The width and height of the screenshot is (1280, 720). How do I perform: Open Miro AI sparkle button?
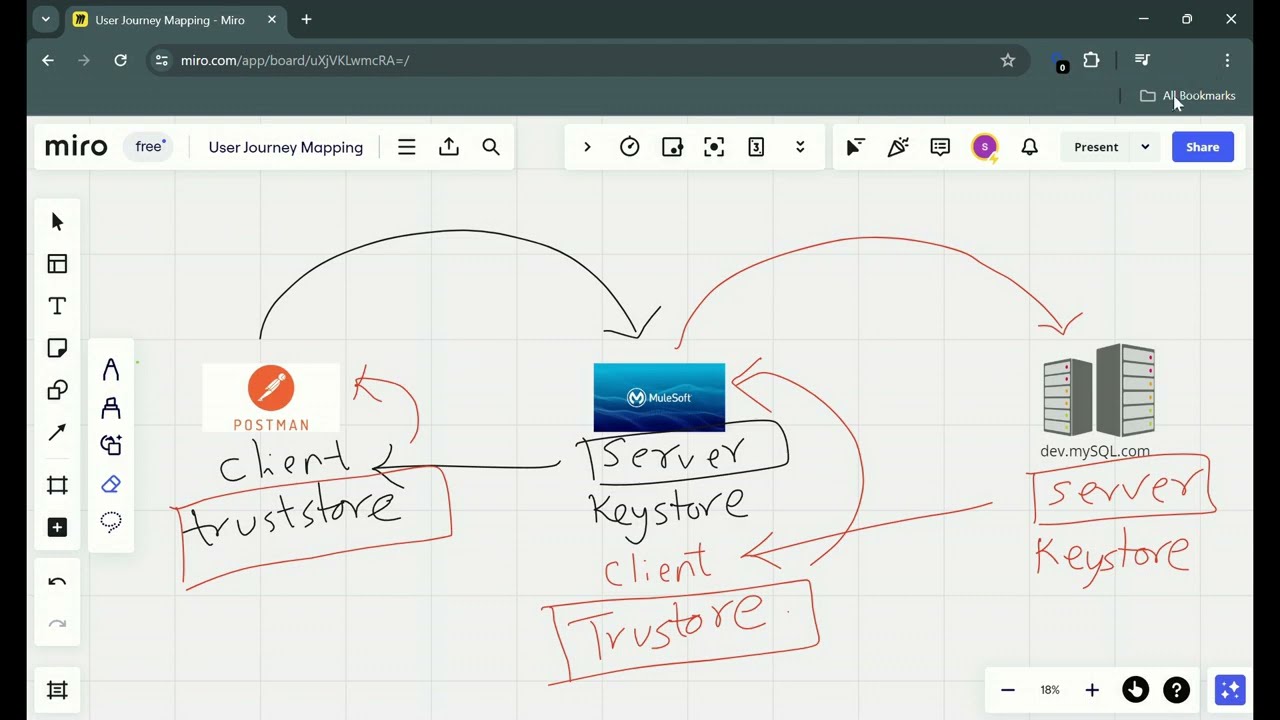click(1230, 690)
